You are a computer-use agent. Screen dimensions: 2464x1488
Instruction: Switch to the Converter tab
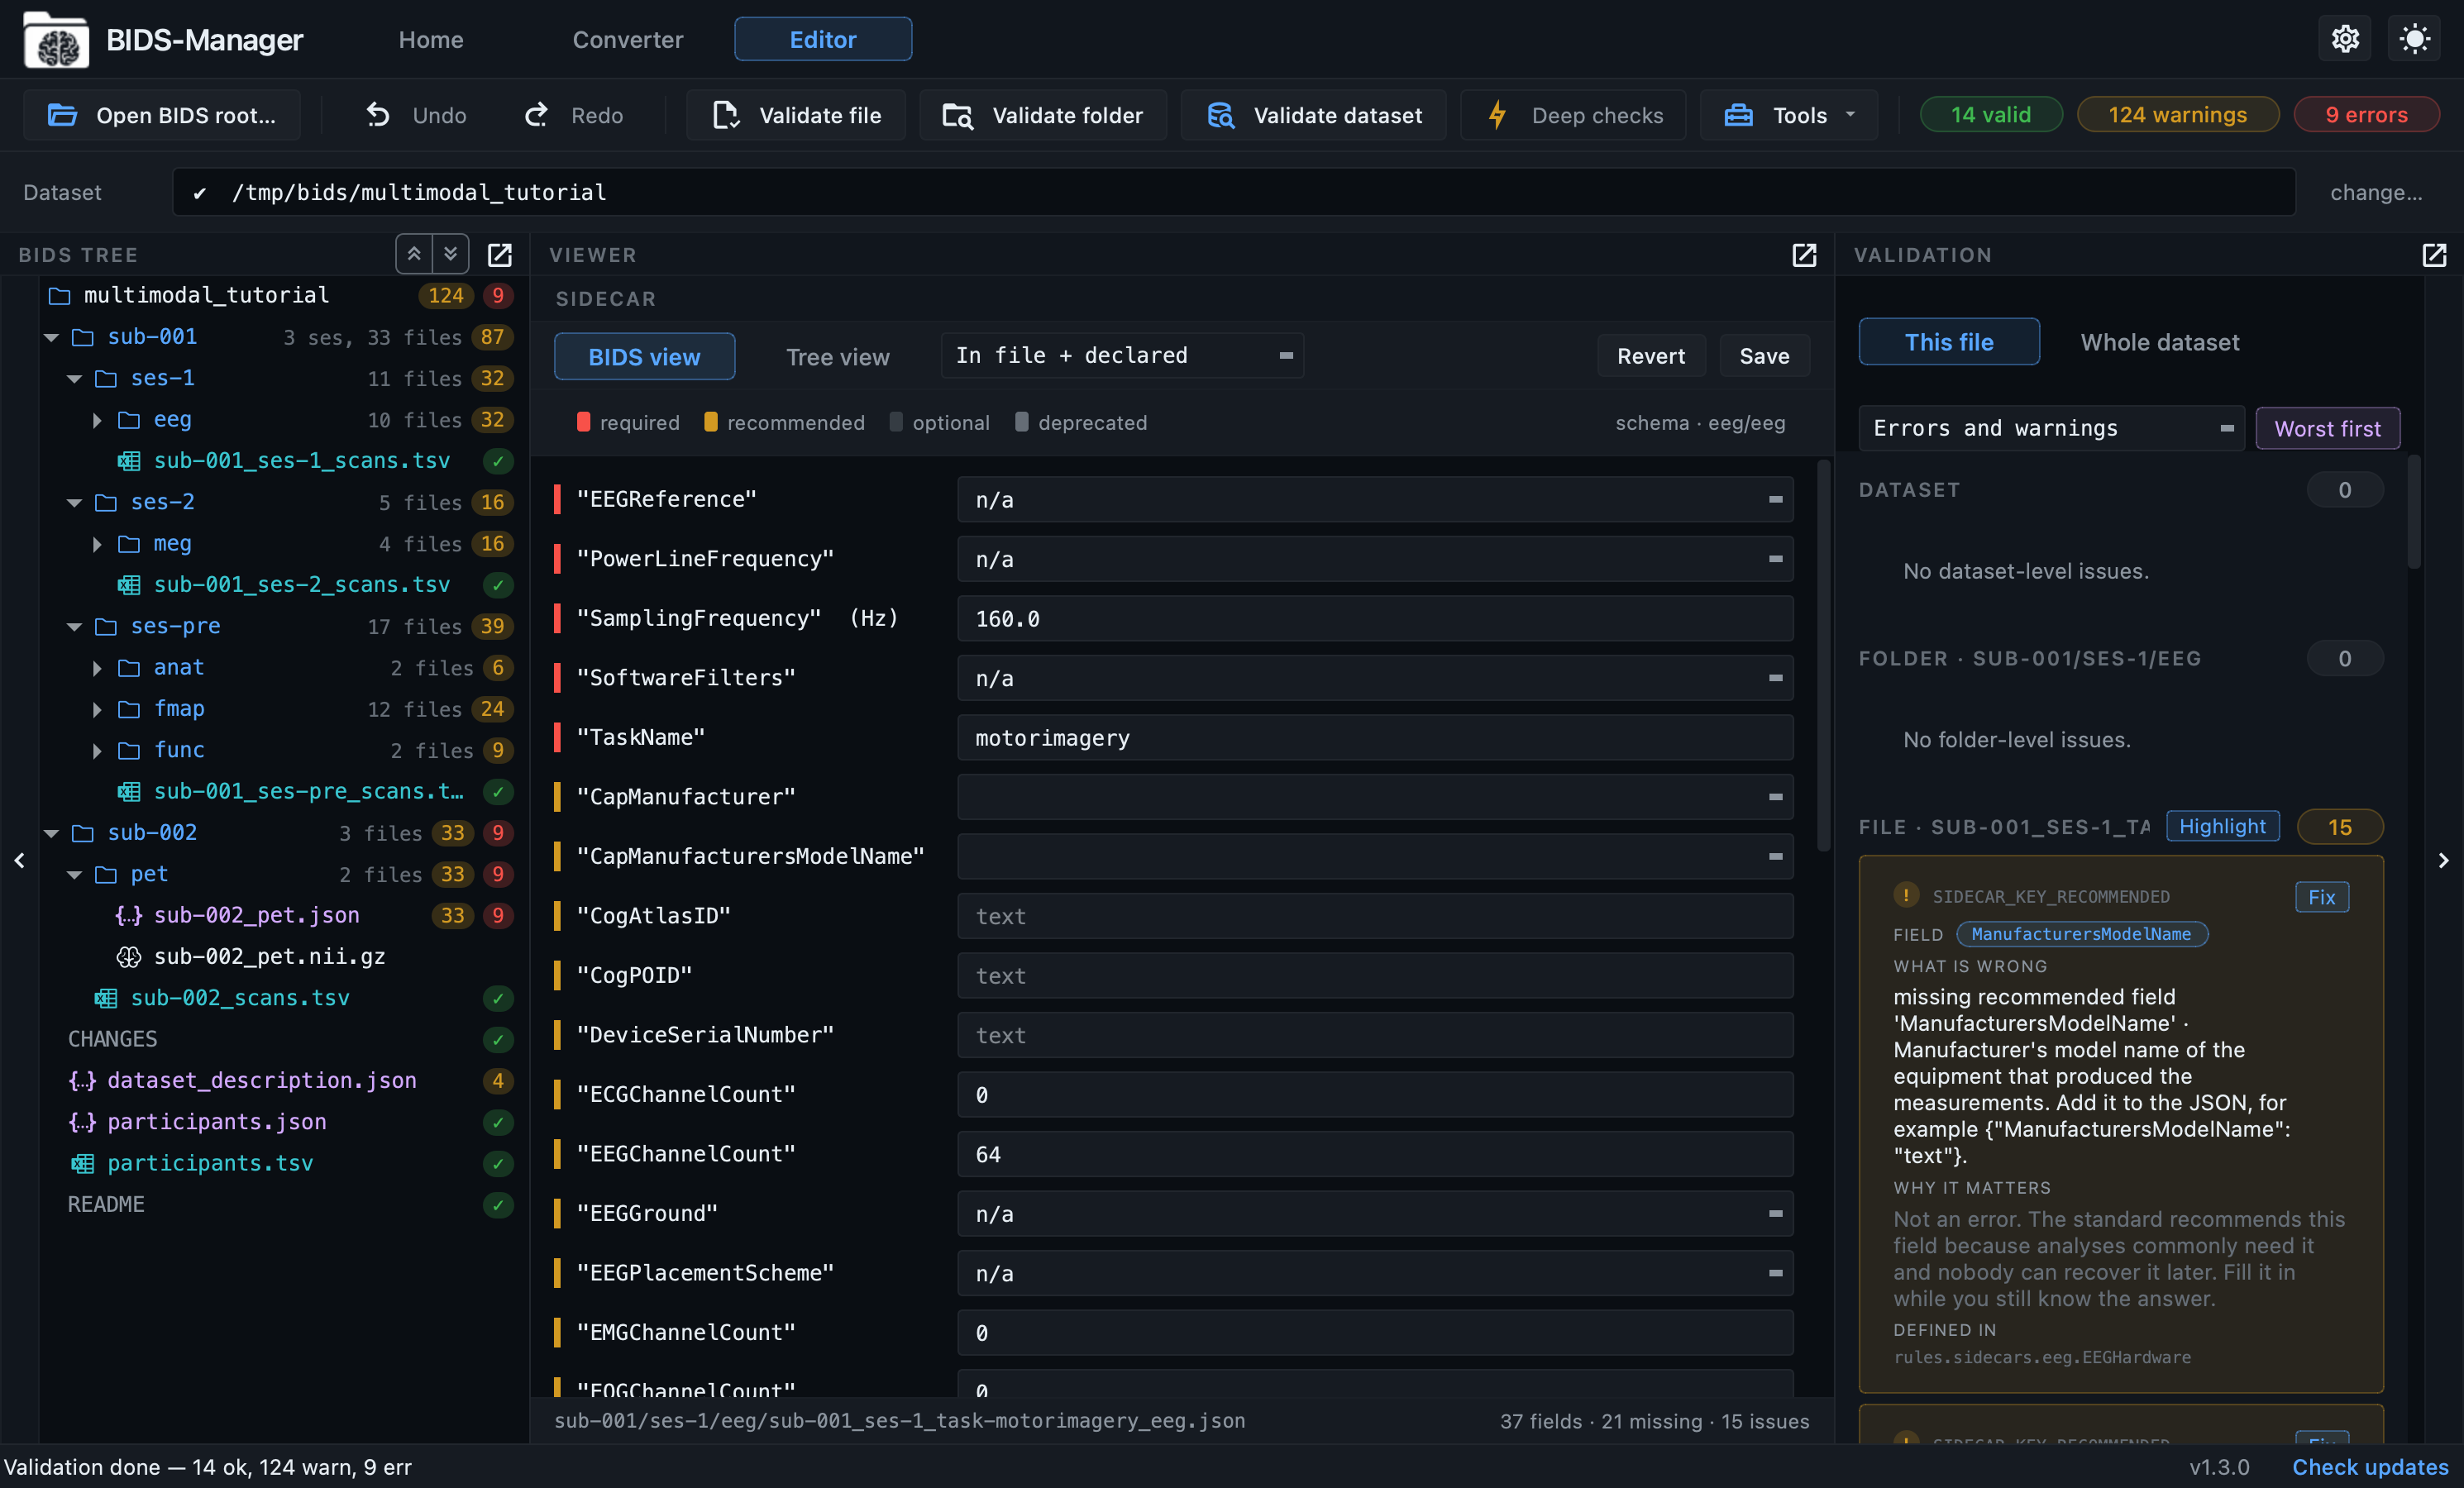[627, 39]
